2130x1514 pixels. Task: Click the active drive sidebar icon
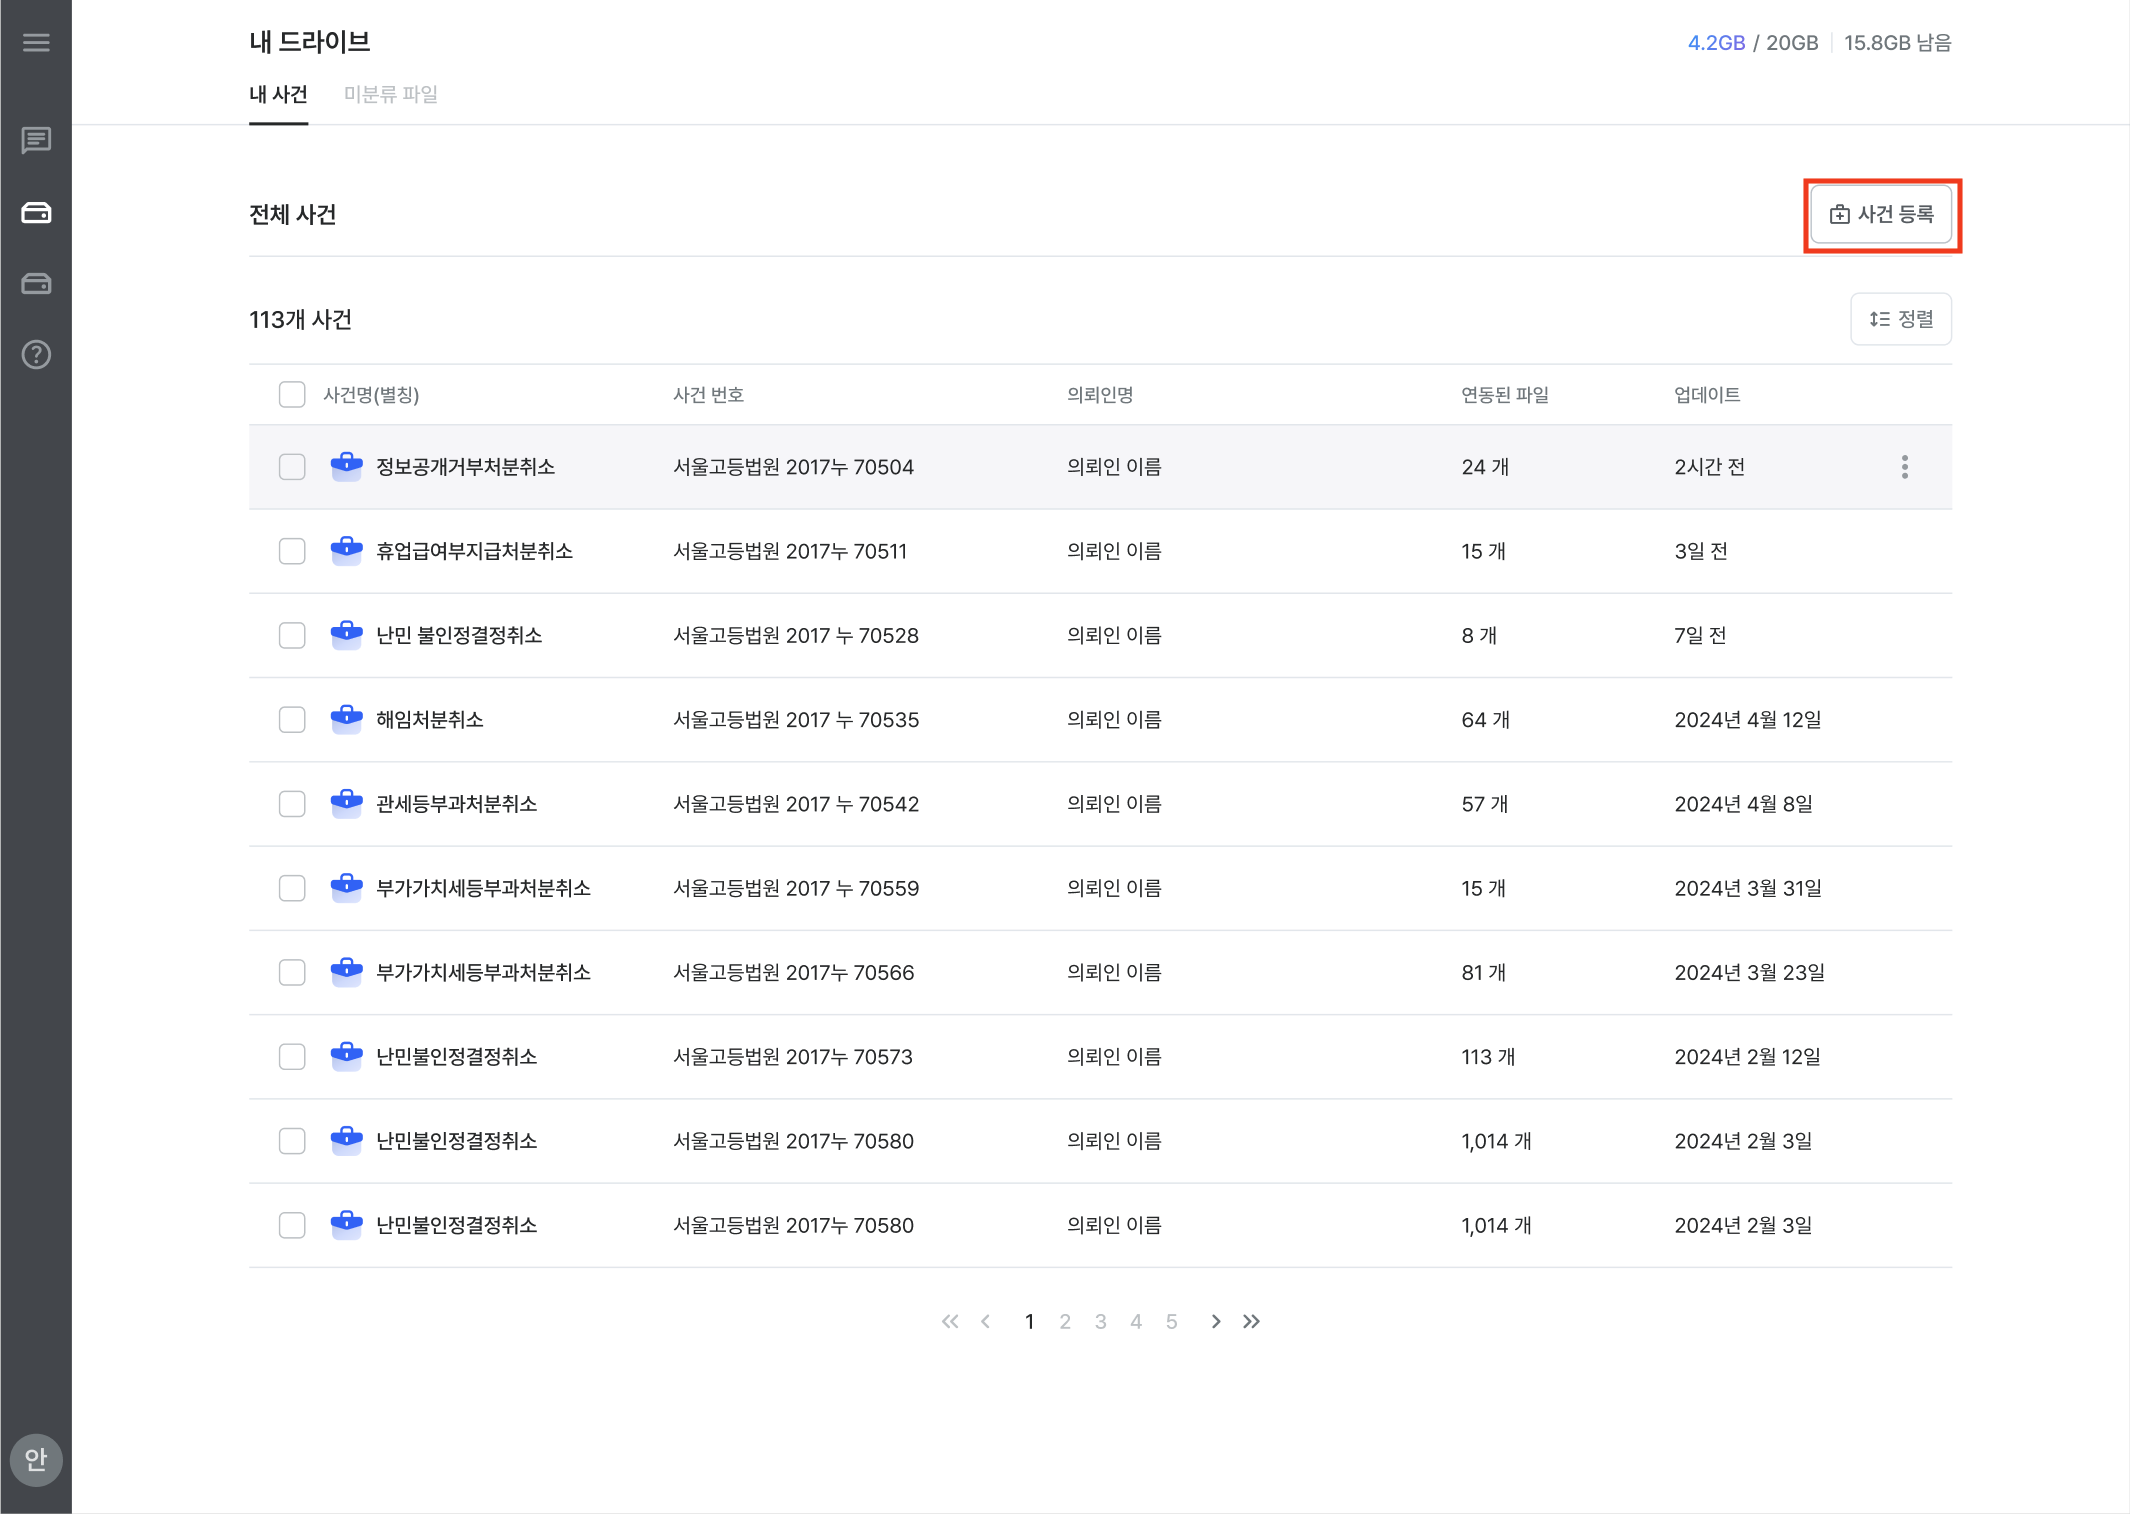pos(36,213)
